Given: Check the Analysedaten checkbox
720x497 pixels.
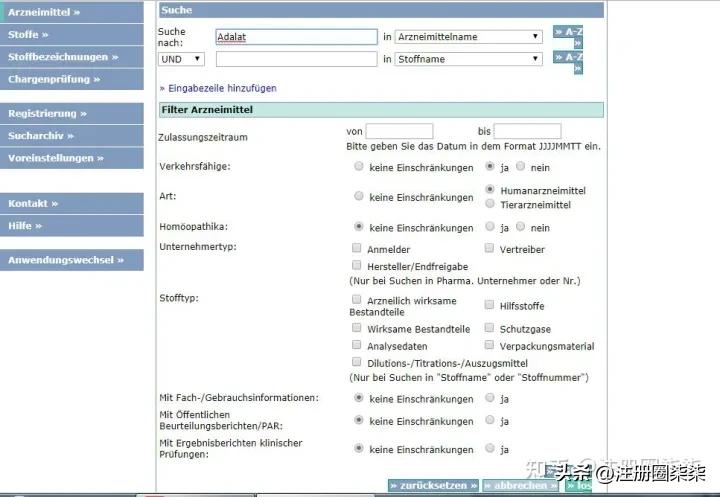Looking at the screenshot, I should click(356, 345).
